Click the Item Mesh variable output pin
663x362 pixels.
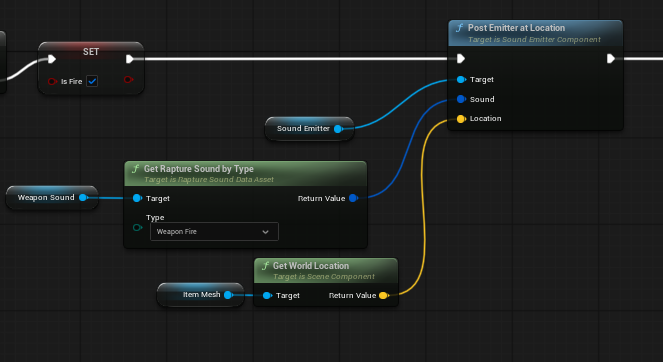228,295
